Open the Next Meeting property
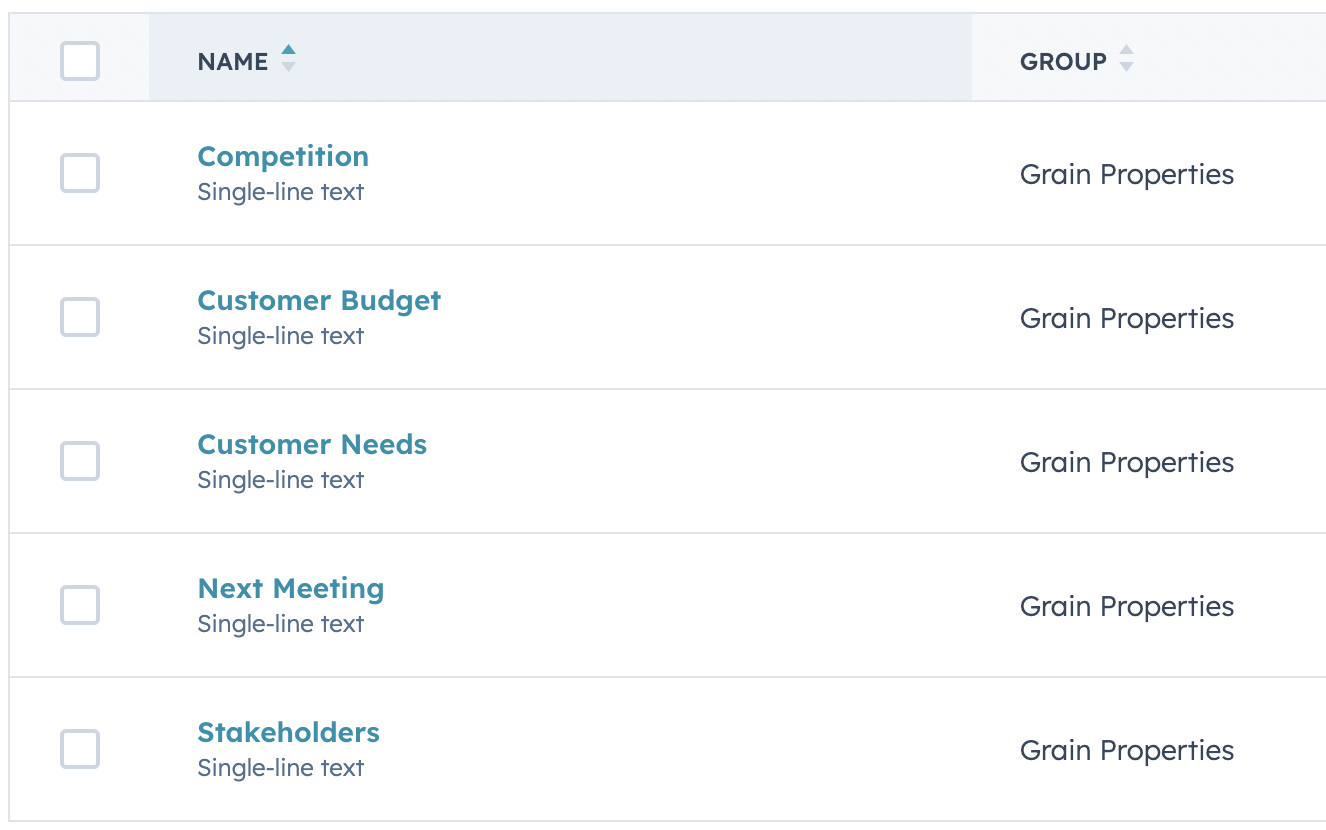Image resolution: width=1326 pixels, height=830 pixels. click(x=291, y=588)
